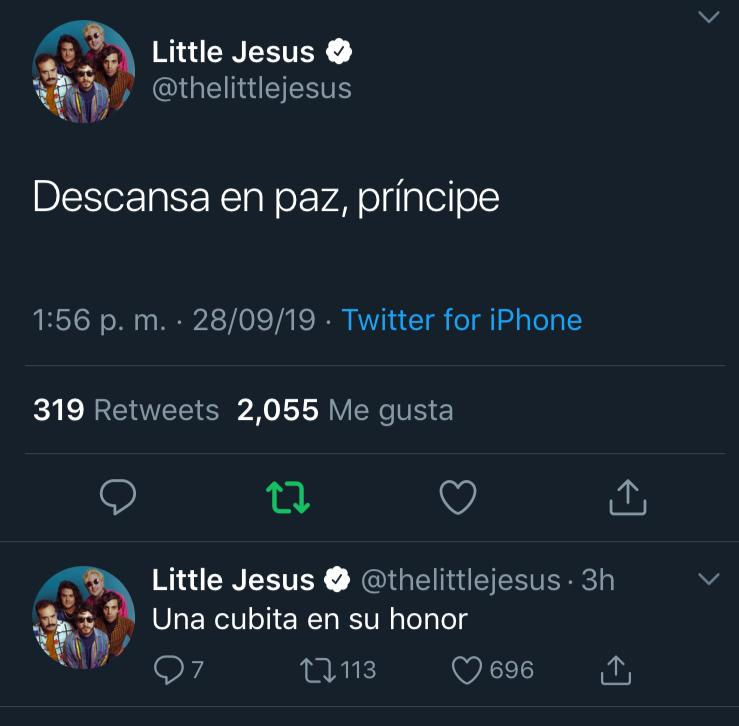Viewport: 739px width, 726px height.
Task: Expand options for the reply tweet
Action: point(707,580)
